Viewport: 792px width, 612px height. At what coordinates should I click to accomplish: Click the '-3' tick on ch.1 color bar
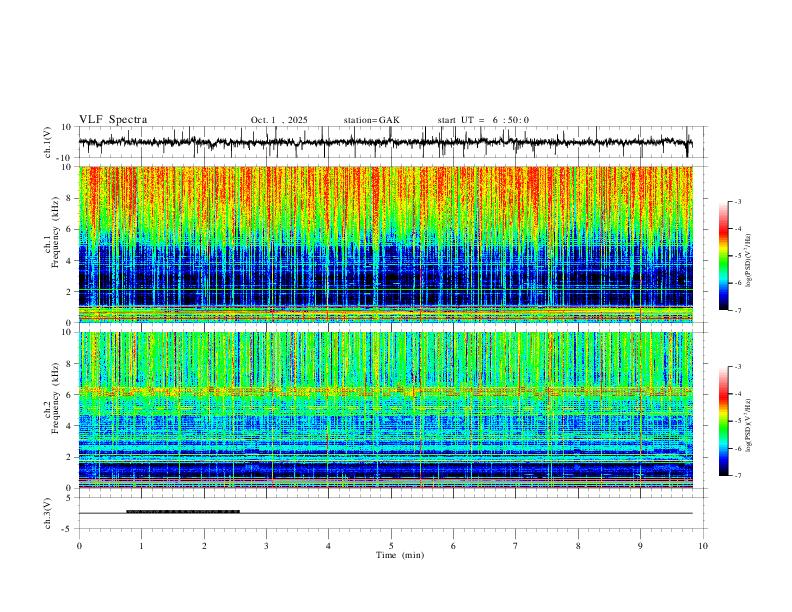coord(738,201)
